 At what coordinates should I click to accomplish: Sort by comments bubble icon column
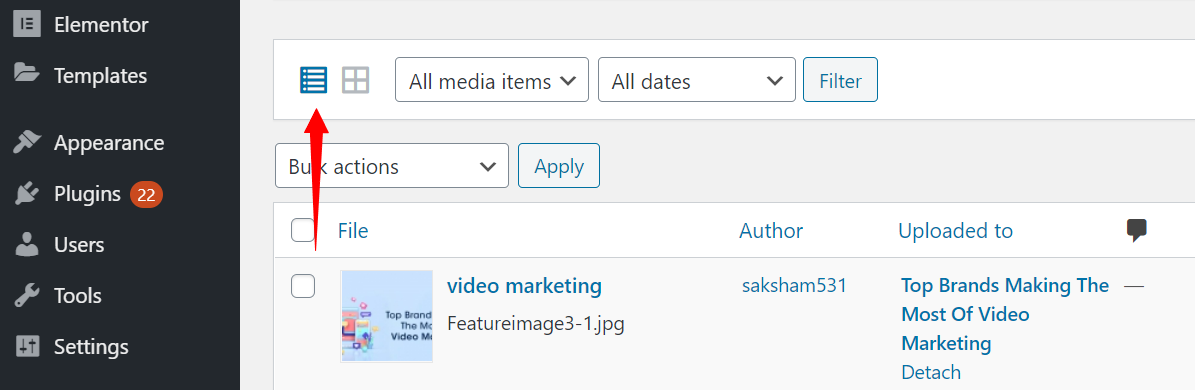point(1136,230)
